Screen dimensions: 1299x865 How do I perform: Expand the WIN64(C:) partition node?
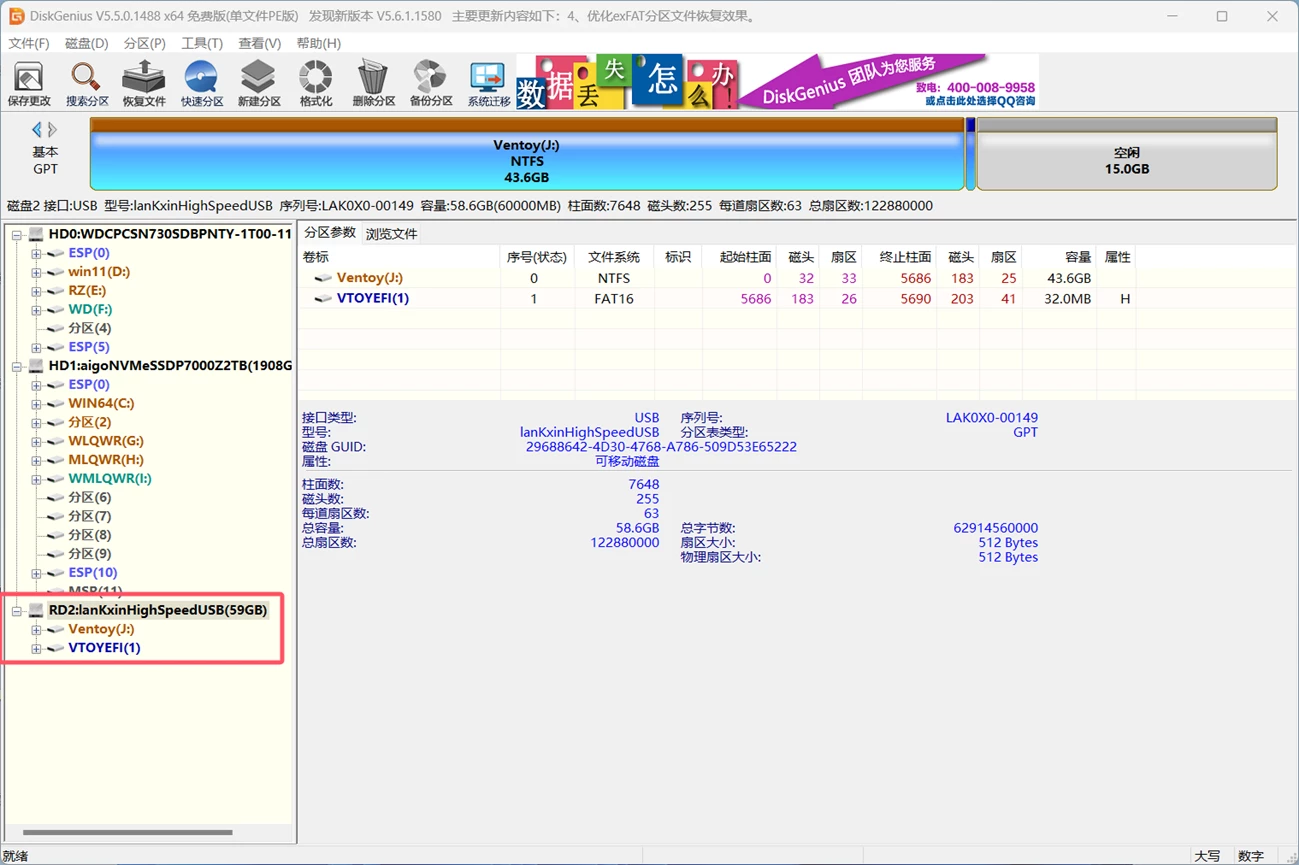coord(36,404)
